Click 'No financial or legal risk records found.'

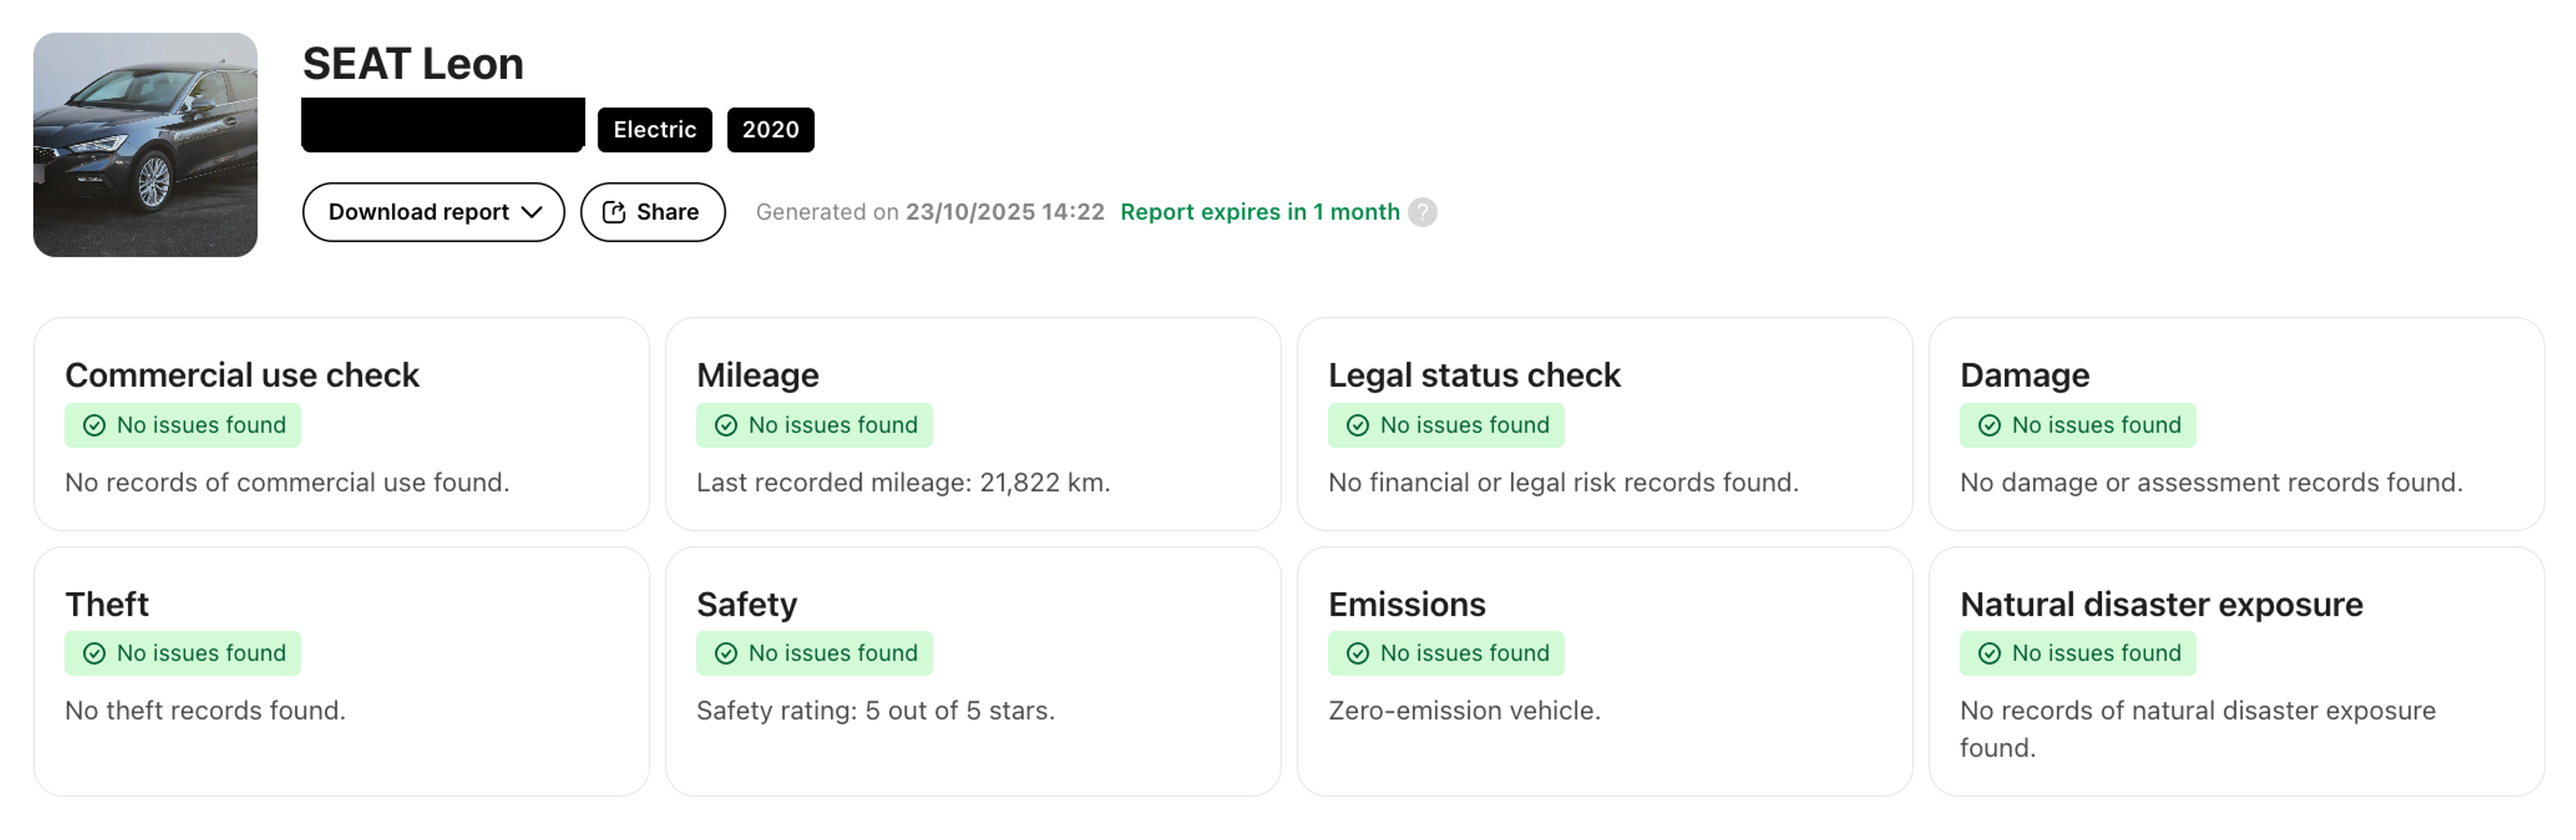point(1563,483)
